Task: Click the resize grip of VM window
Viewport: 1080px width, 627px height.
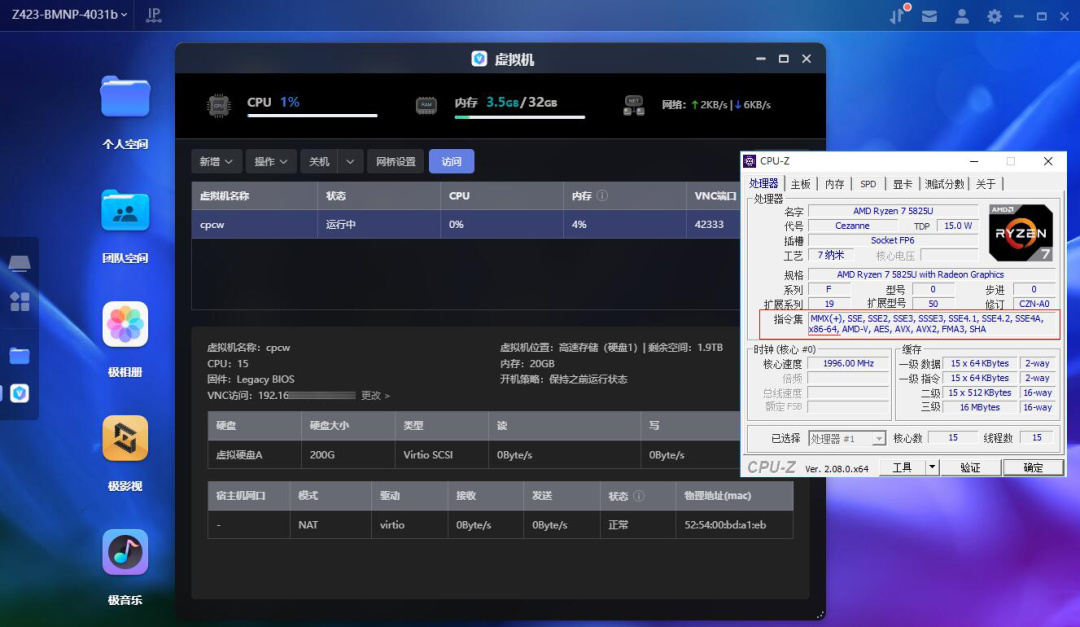Action: [x=820, y=615]
